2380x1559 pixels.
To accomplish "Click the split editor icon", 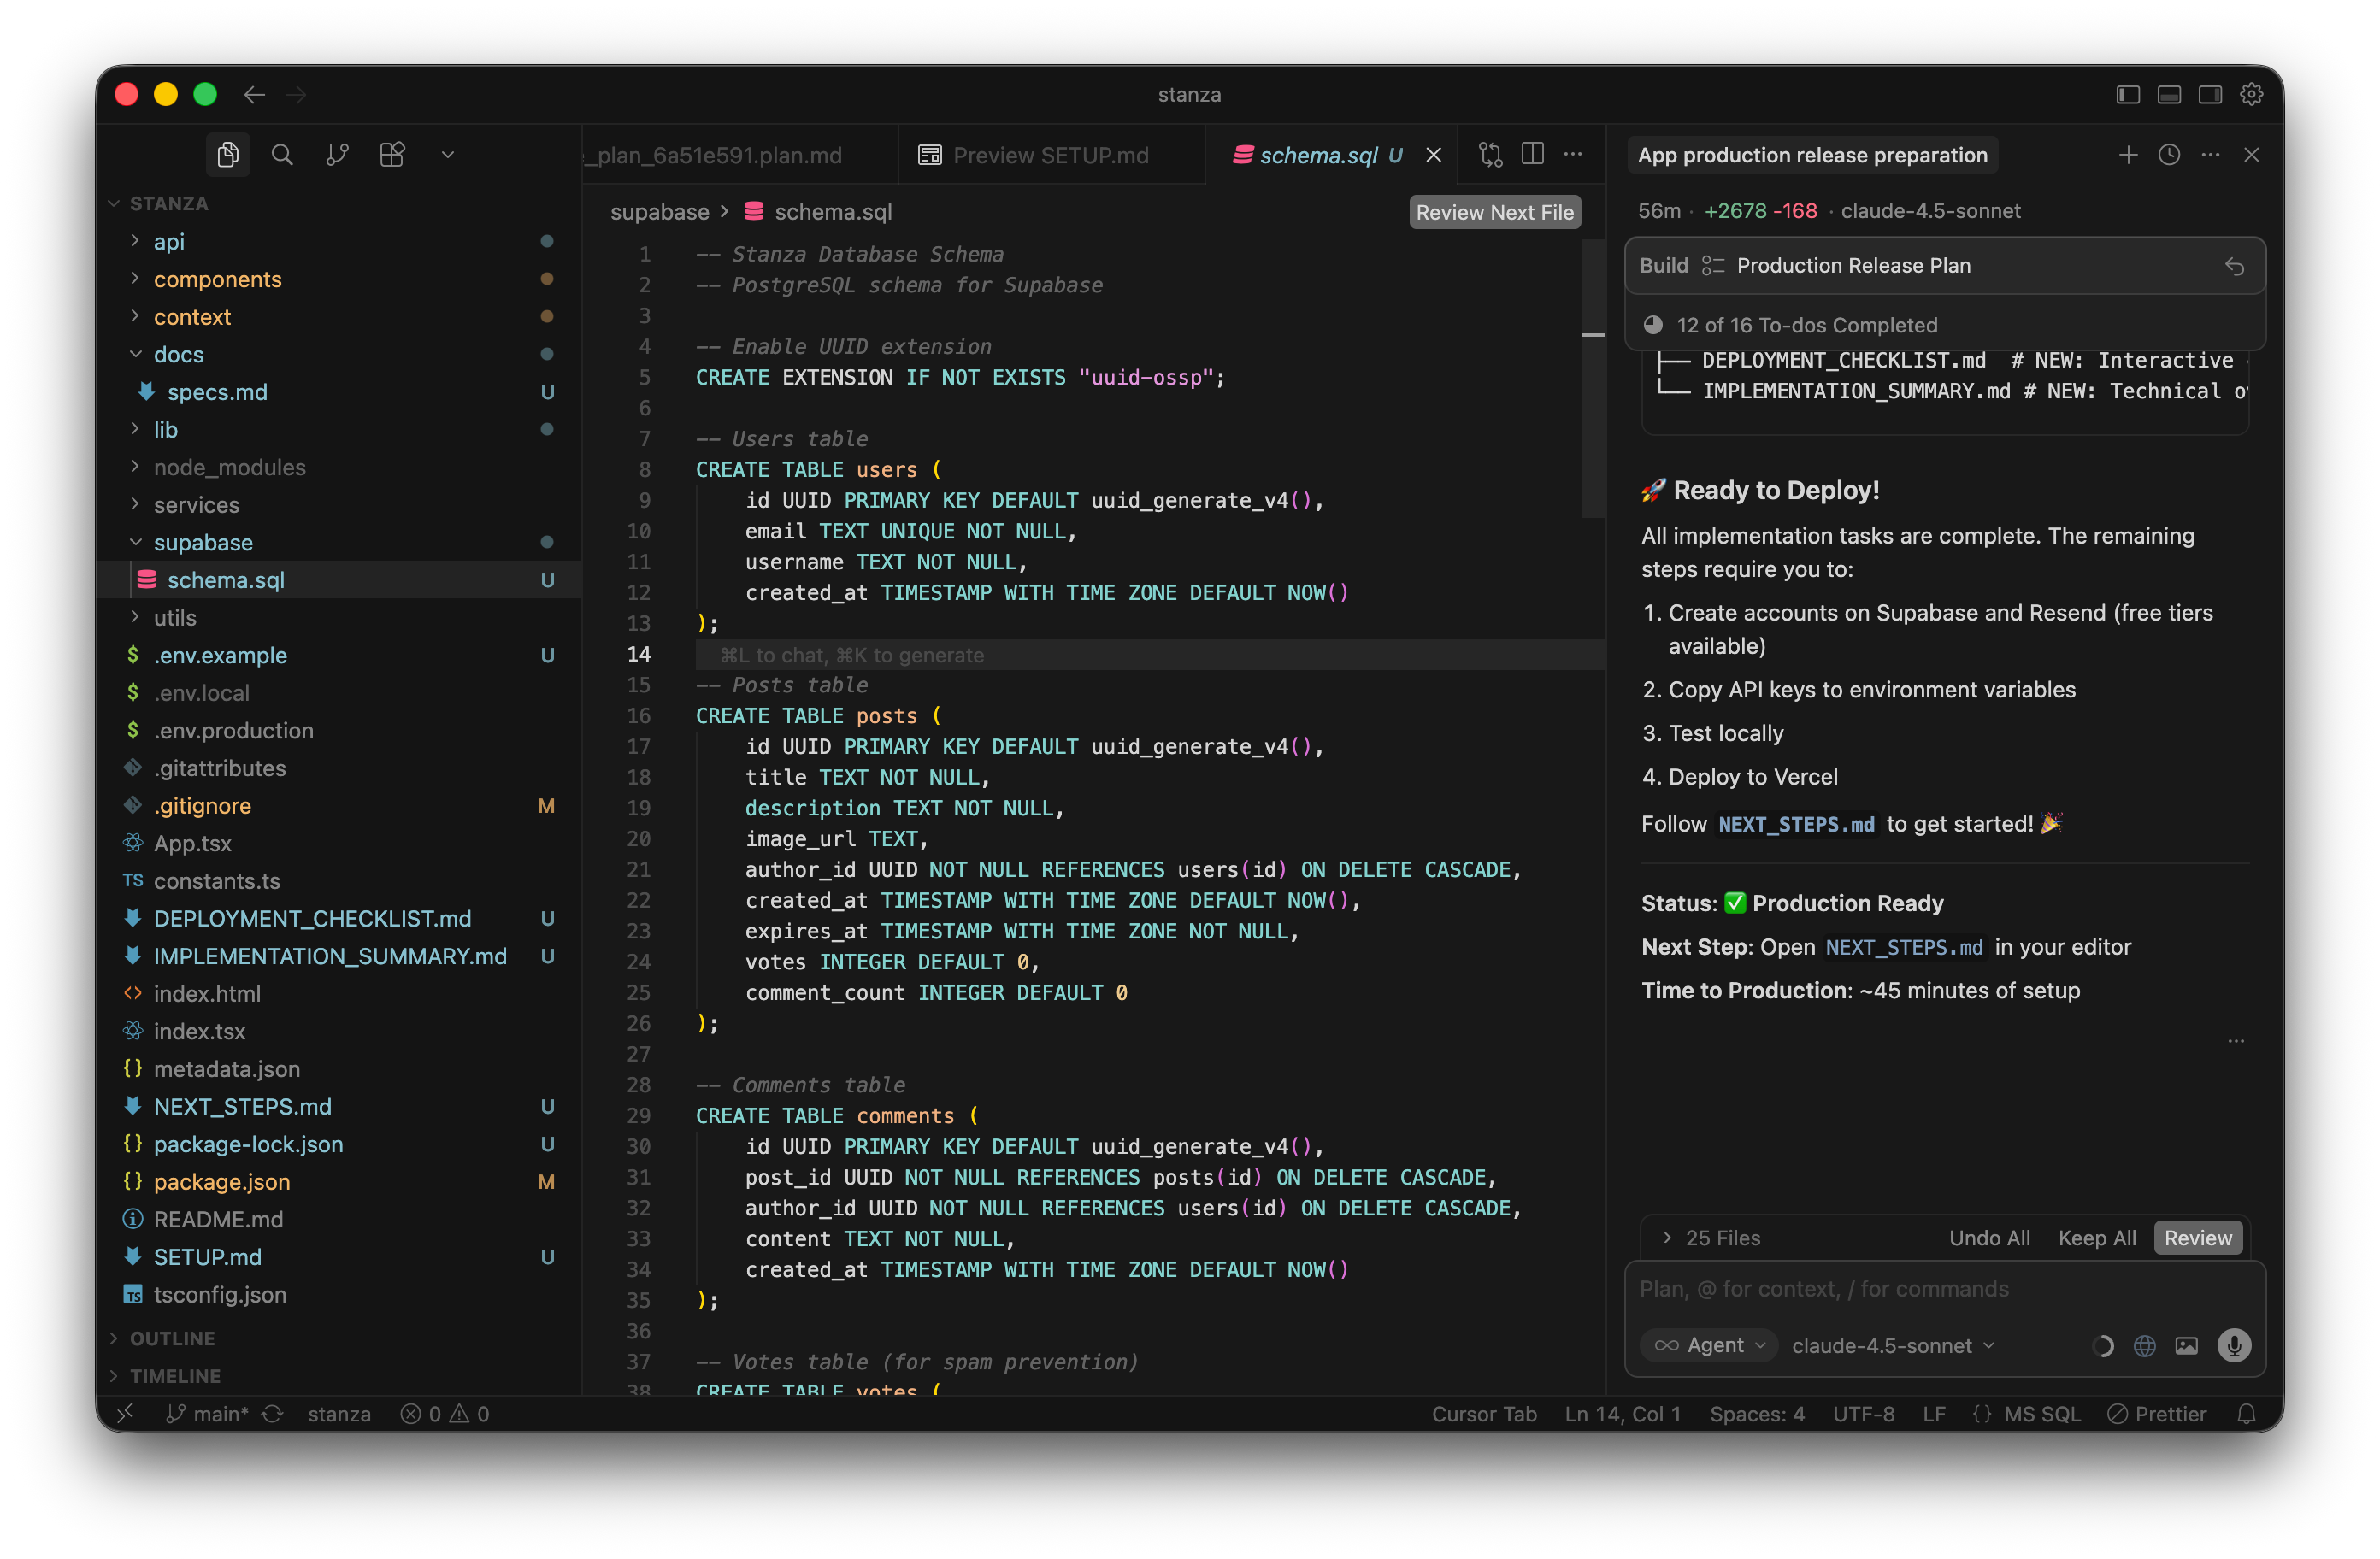I will click(1532, 154).
